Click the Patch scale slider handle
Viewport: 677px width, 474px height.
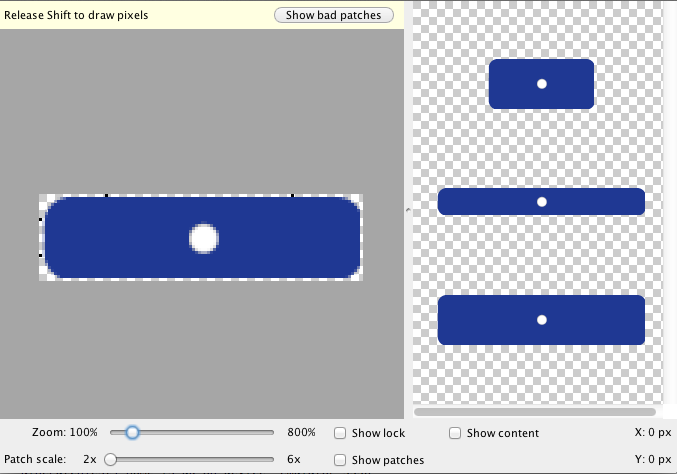point(111,459)
